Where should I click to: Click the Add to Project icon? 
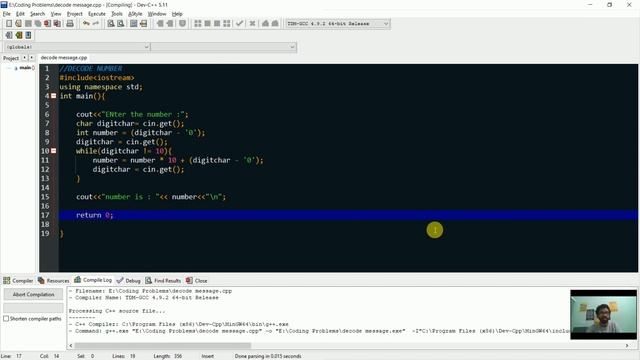[x=160, y=24]
